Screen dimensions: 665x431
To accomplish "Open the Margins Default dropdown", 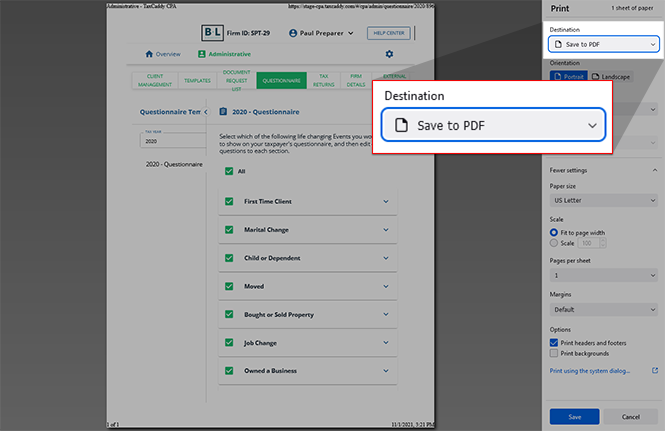I will [x=604, y=309].
